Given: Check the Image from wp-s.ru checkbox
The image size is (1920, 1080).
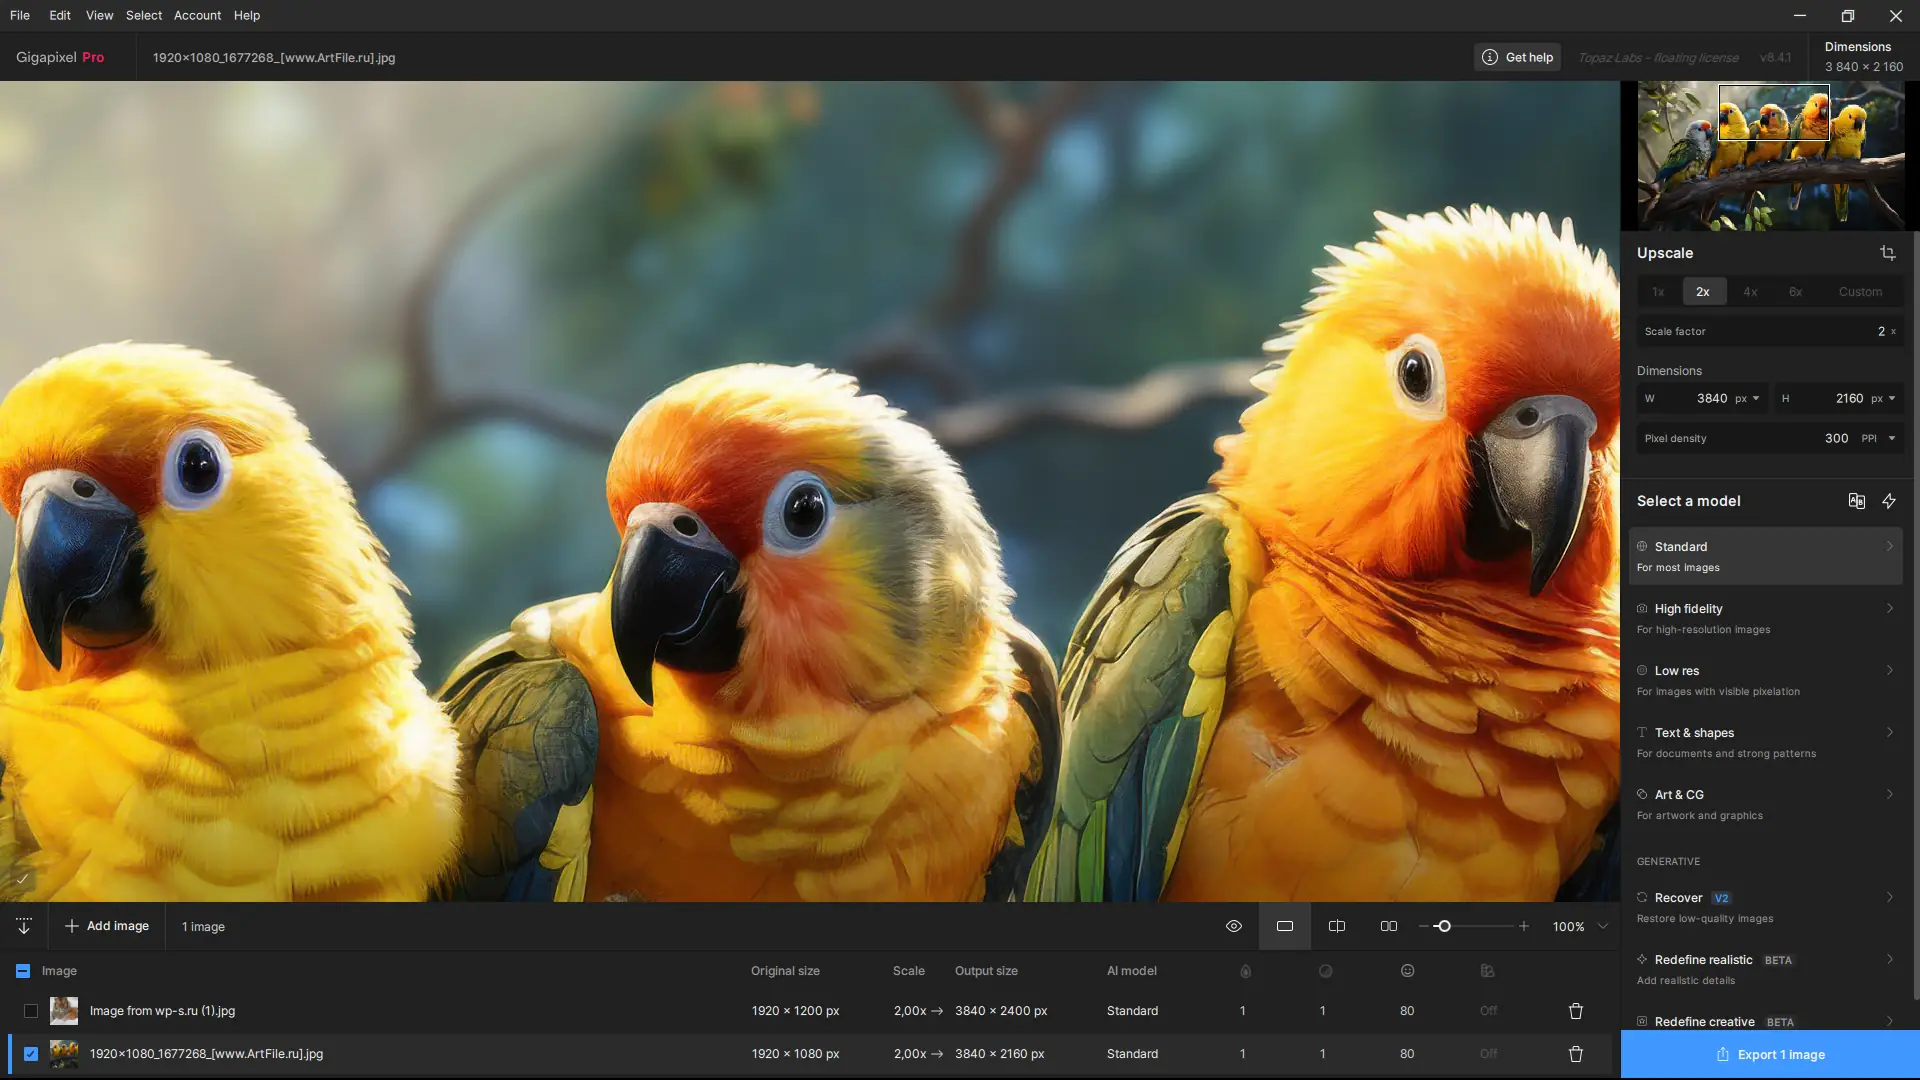Looking at the screenshot, I should point(31,1011).
